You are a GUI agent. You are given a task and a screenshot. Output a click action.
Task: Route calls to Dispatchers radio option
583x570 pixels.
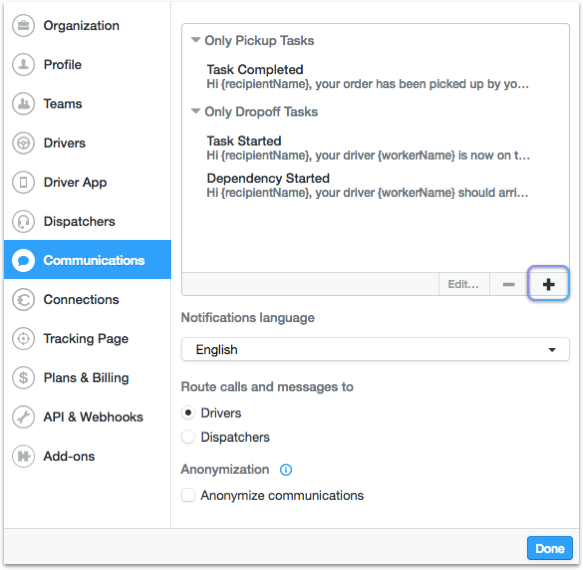(x=188, y=437)
